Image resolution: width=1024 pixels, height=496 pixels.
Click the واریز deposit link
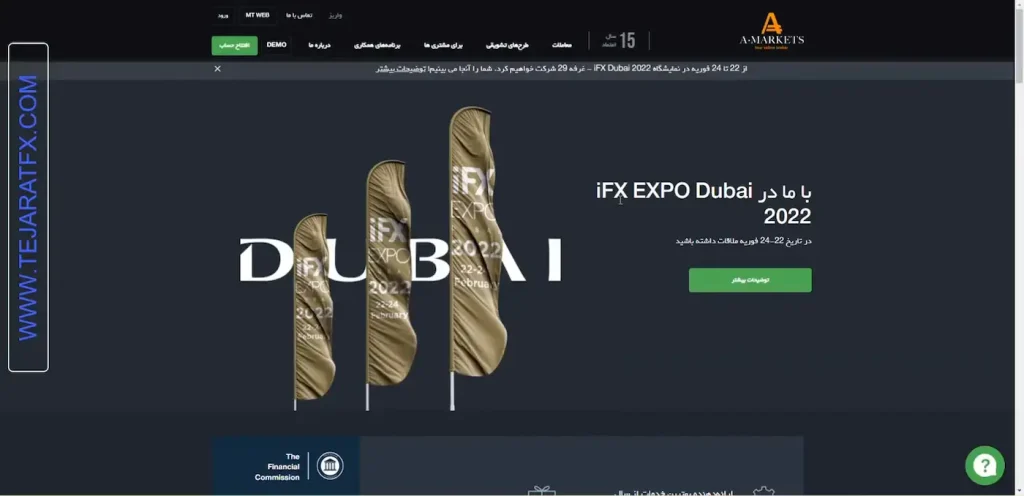(336, 15)
